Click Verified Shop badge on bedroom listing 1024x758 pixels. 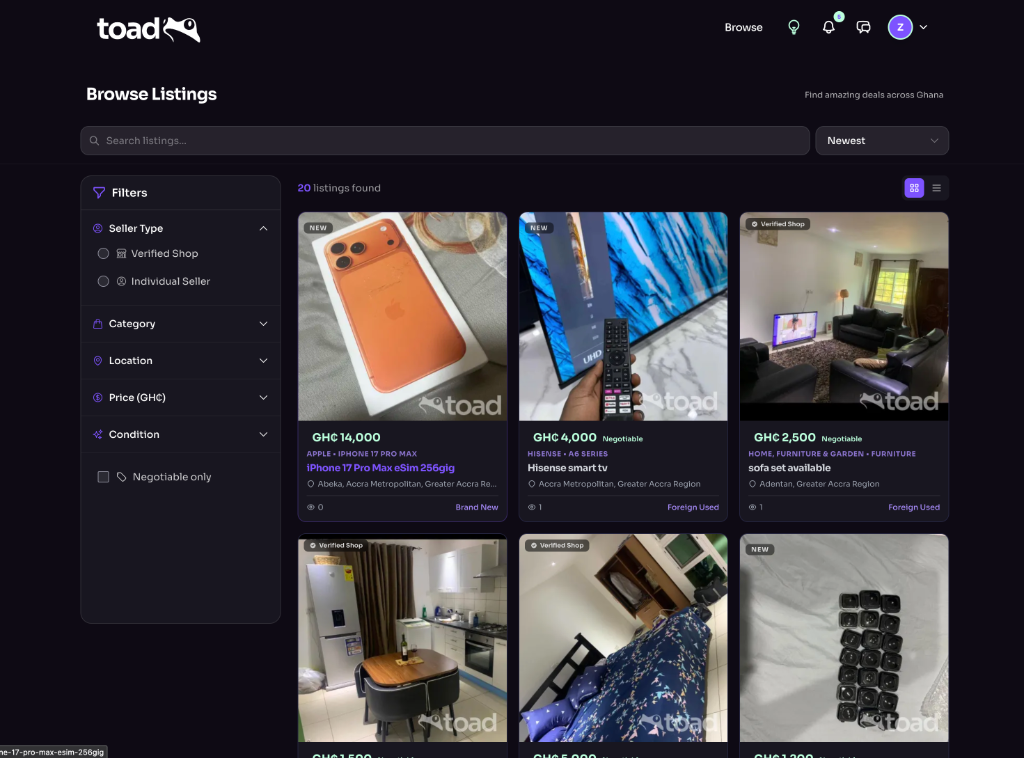[557, 545]
